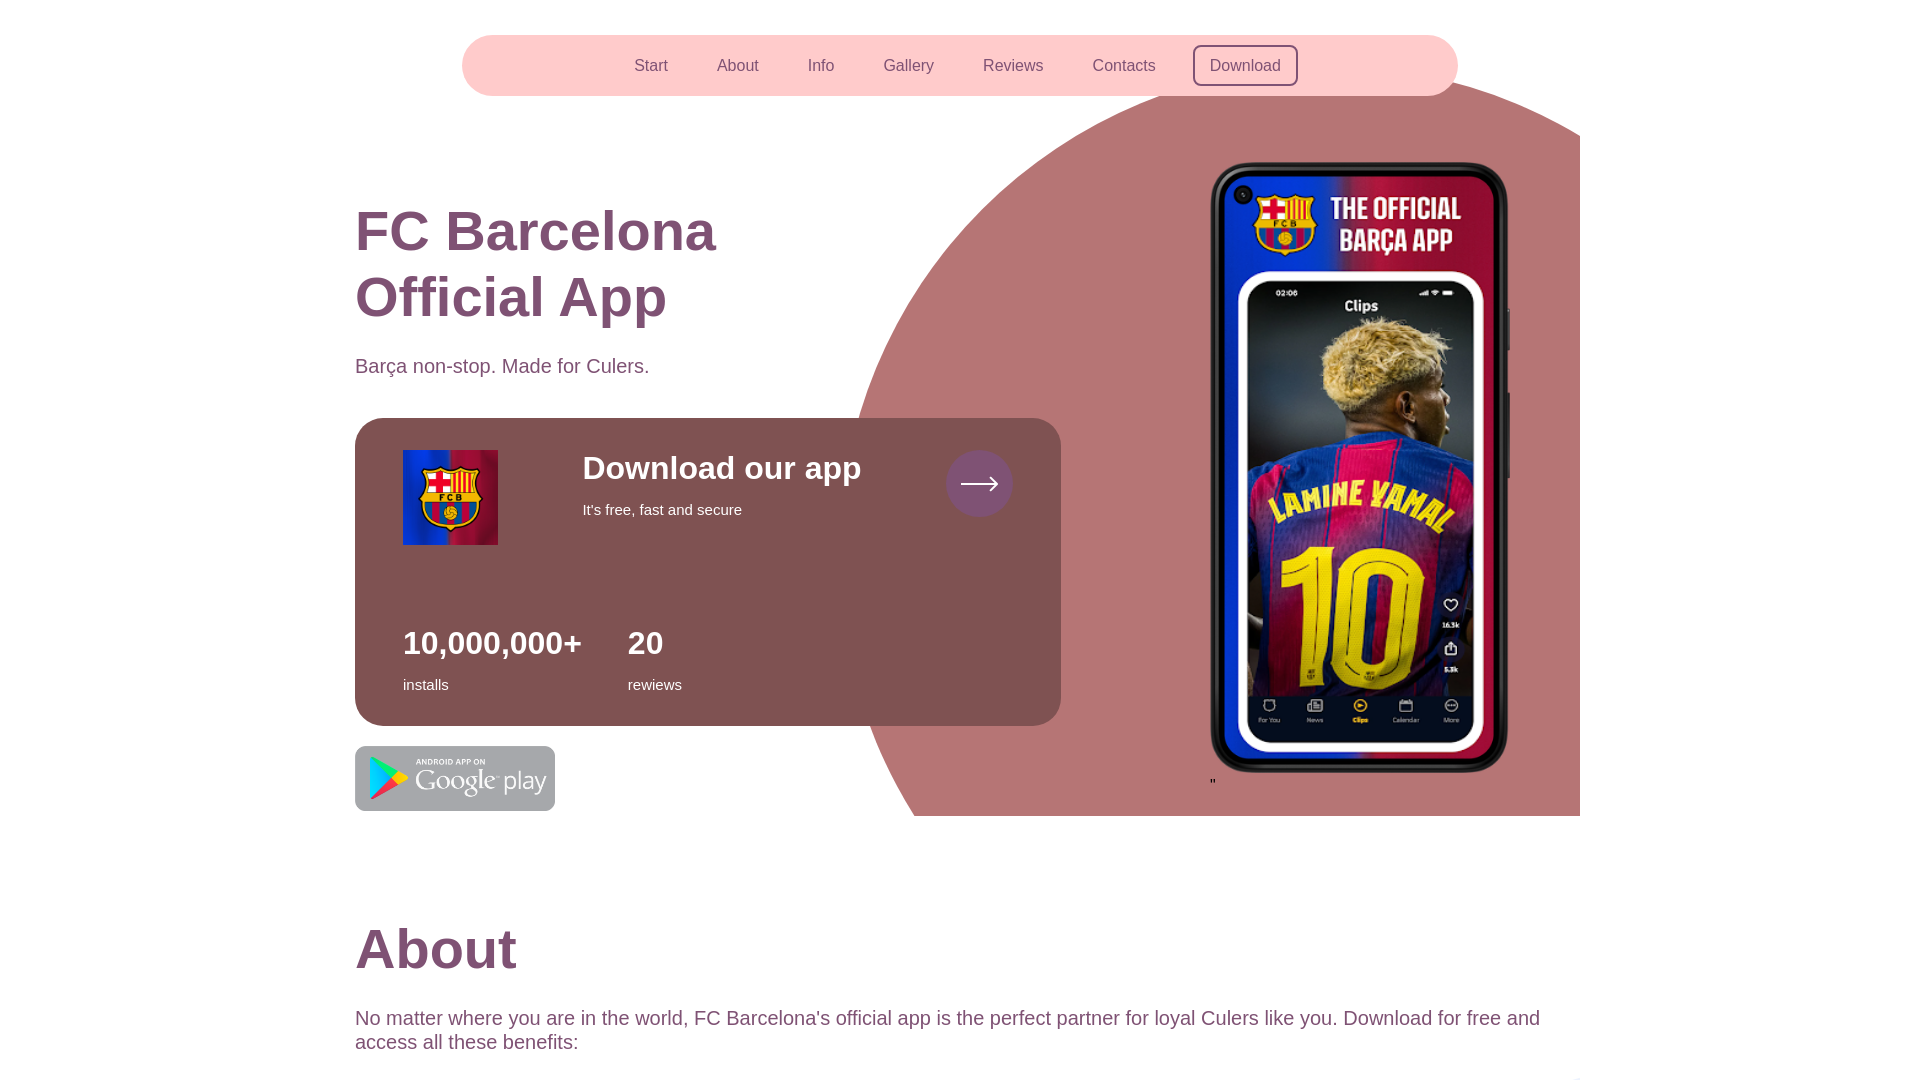Image resolution: width=1920 pixels, height=1080 pixels.
Task: Go to the Start nav item
Action: 651,66
